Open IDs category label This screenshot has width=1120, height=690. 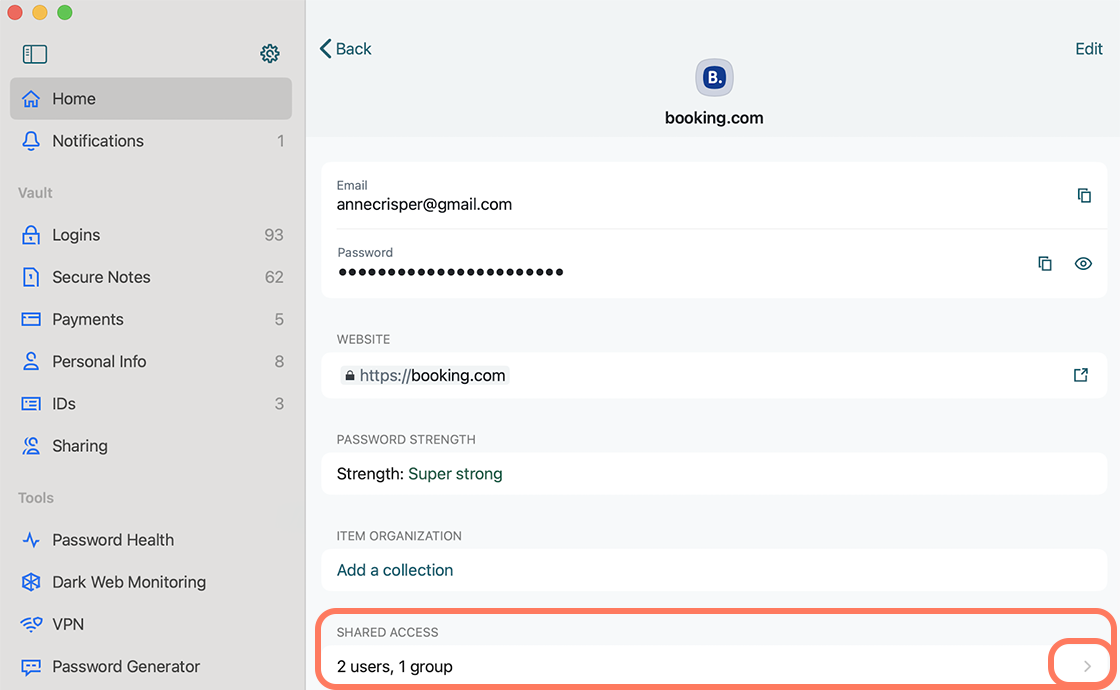coord(64,404)
